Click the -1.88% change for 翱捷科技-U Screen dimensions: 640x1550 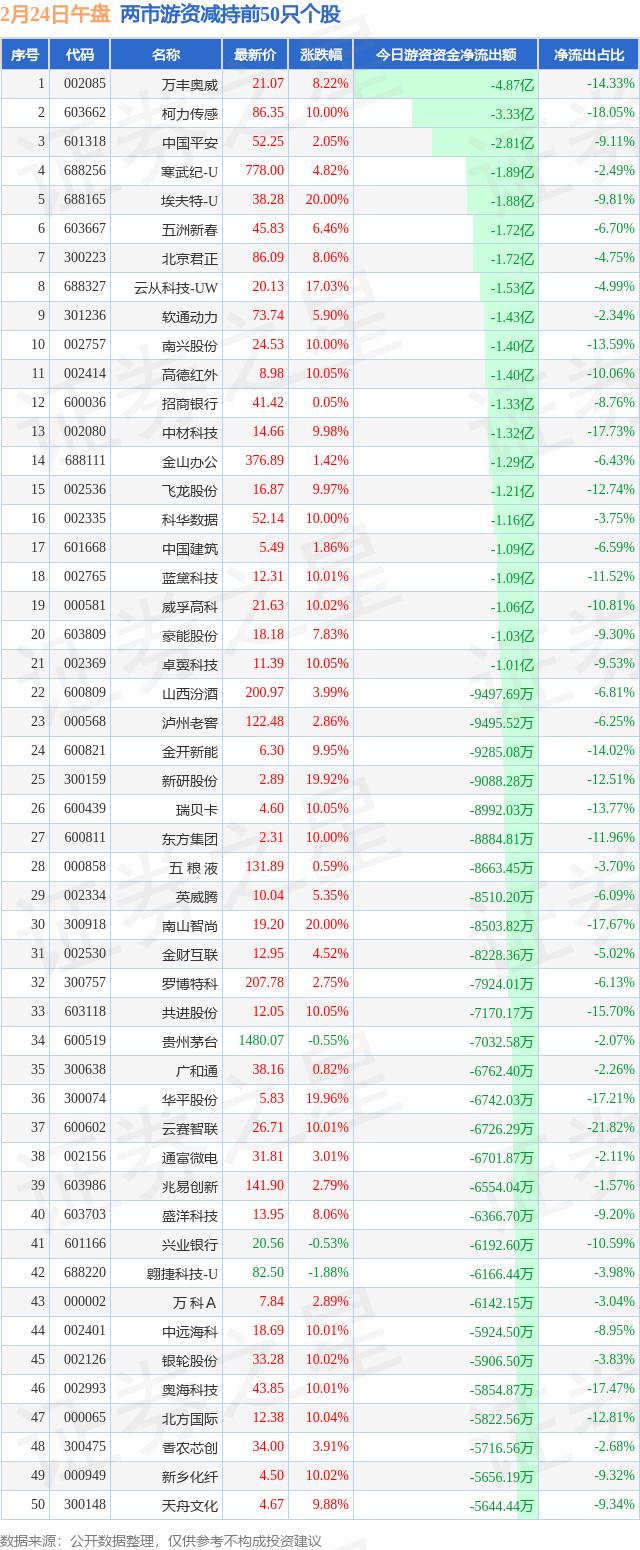330,1273
